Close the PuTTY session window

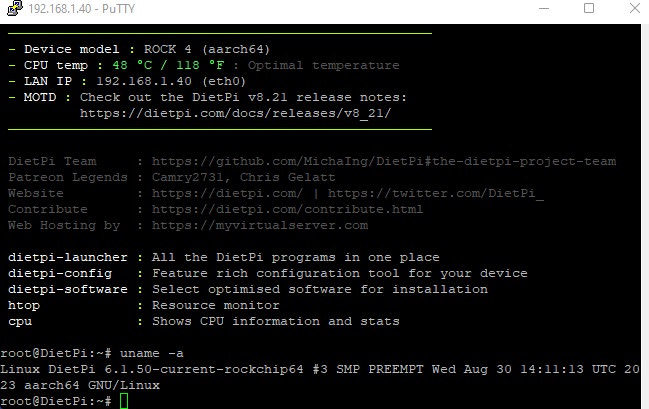click(635, 8)
